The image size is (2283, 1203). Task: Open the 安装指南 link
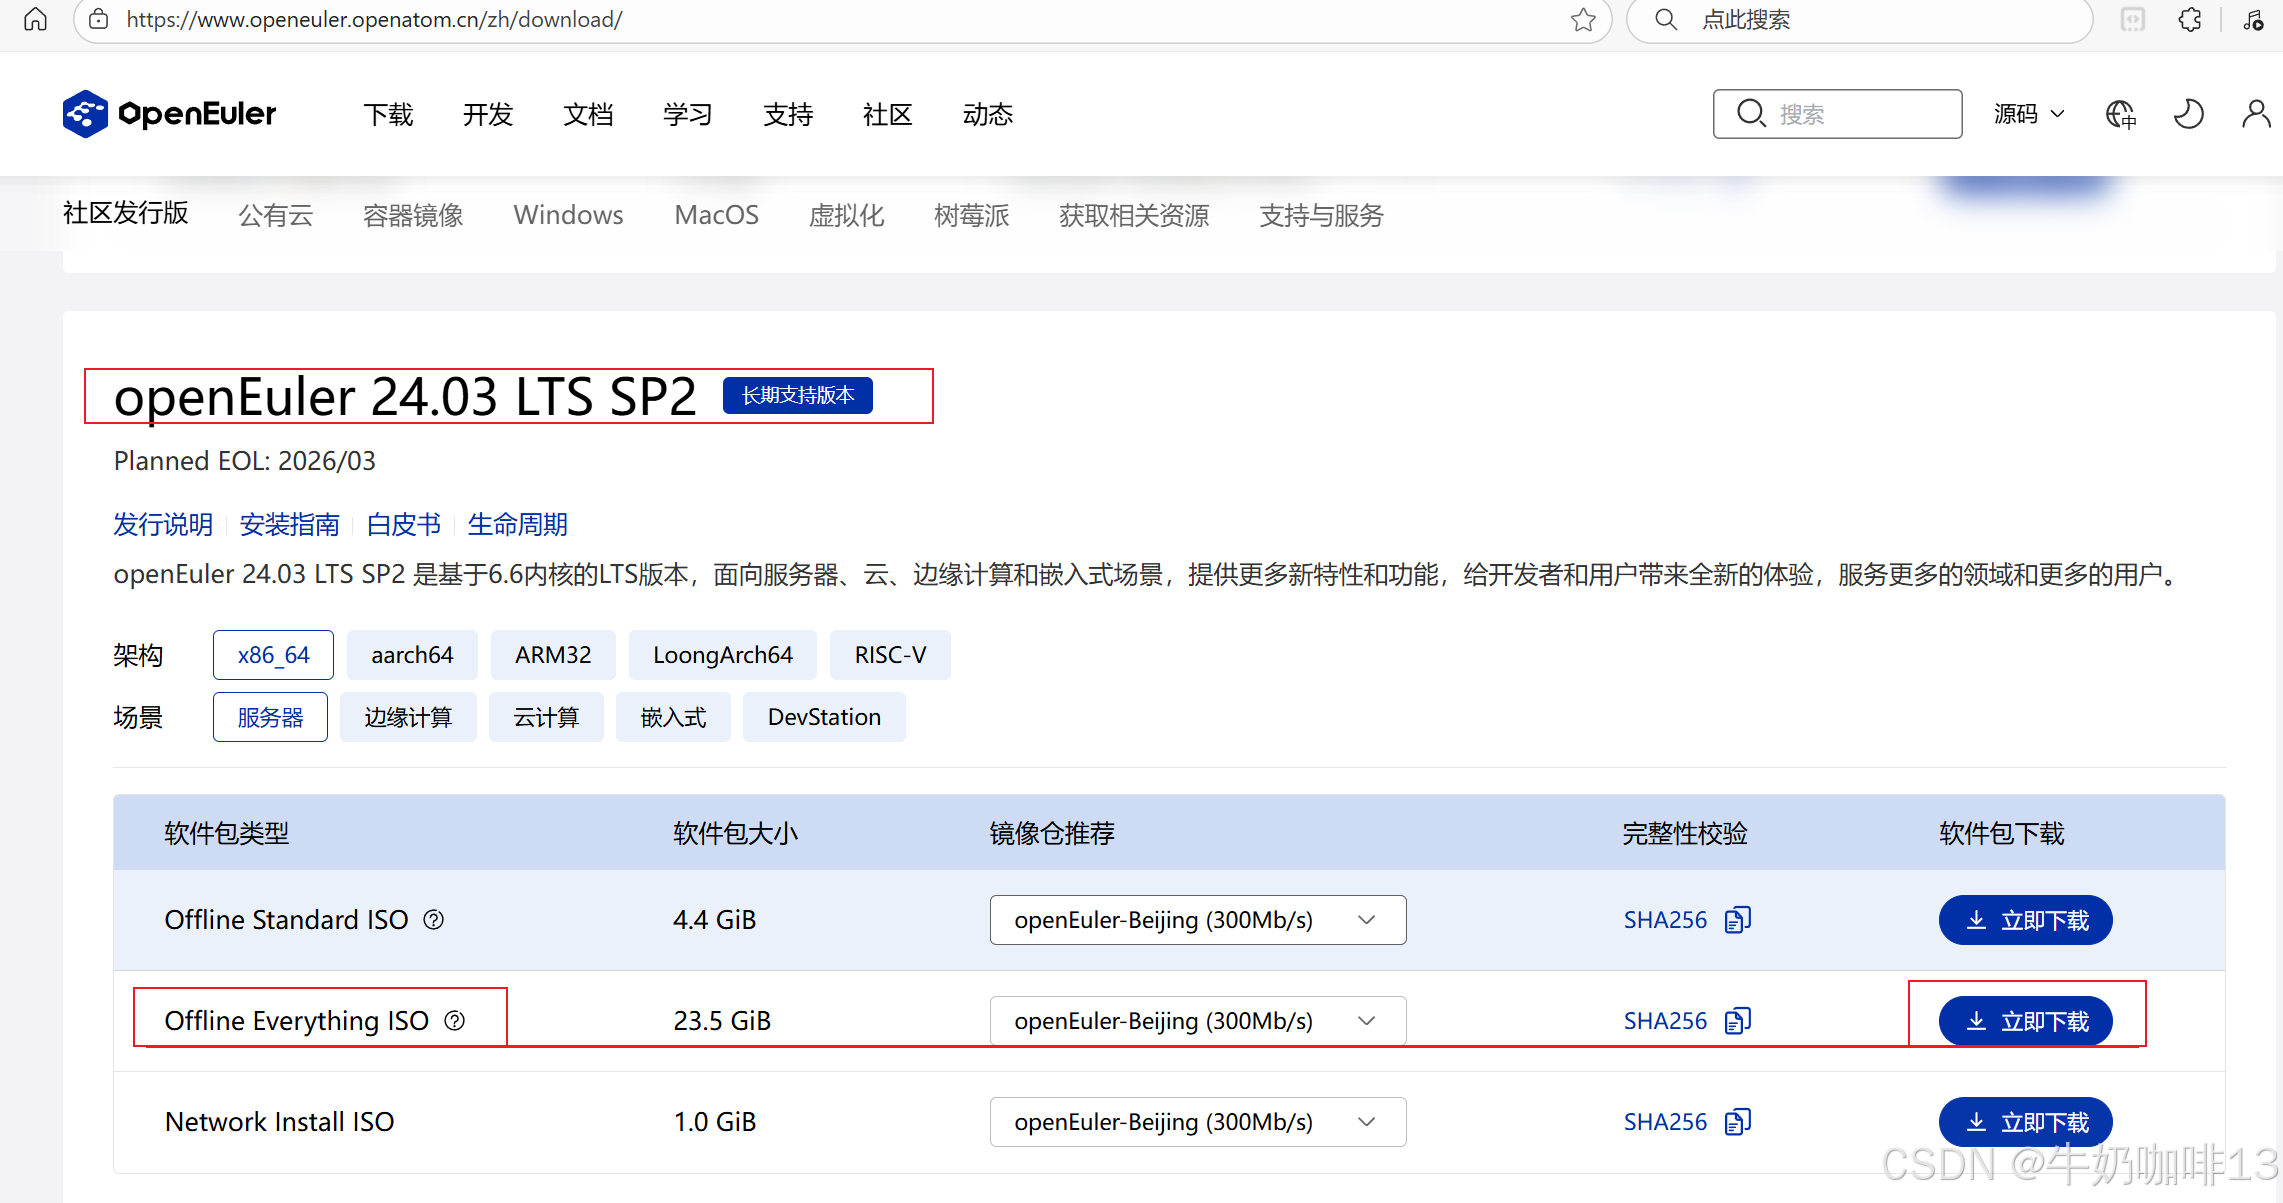(289, 524)
